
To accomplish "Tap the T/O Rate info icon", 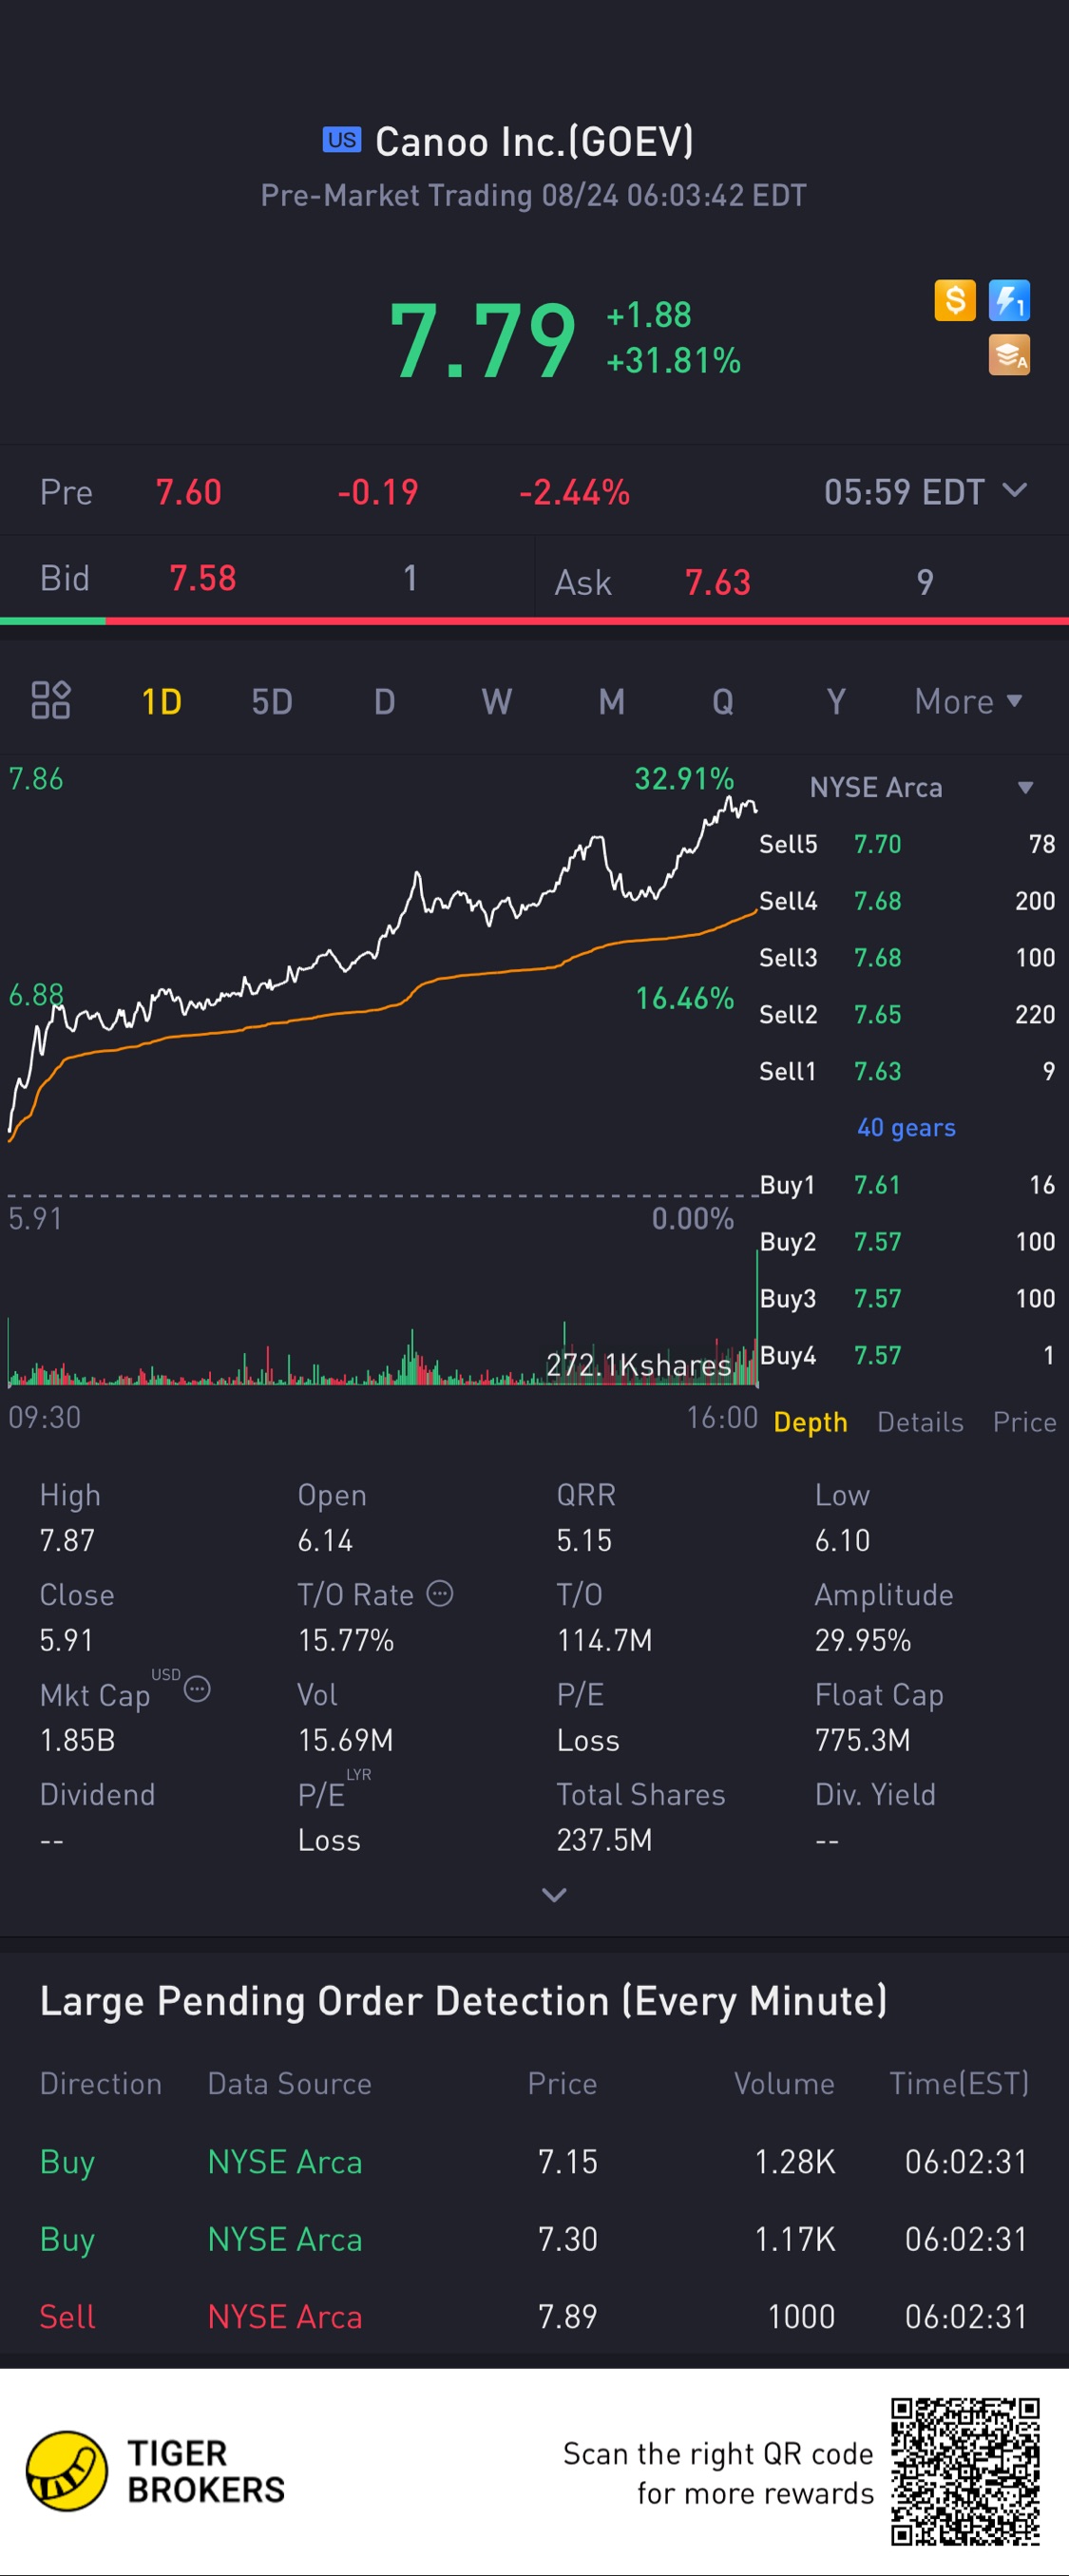I will [440, 1593].
